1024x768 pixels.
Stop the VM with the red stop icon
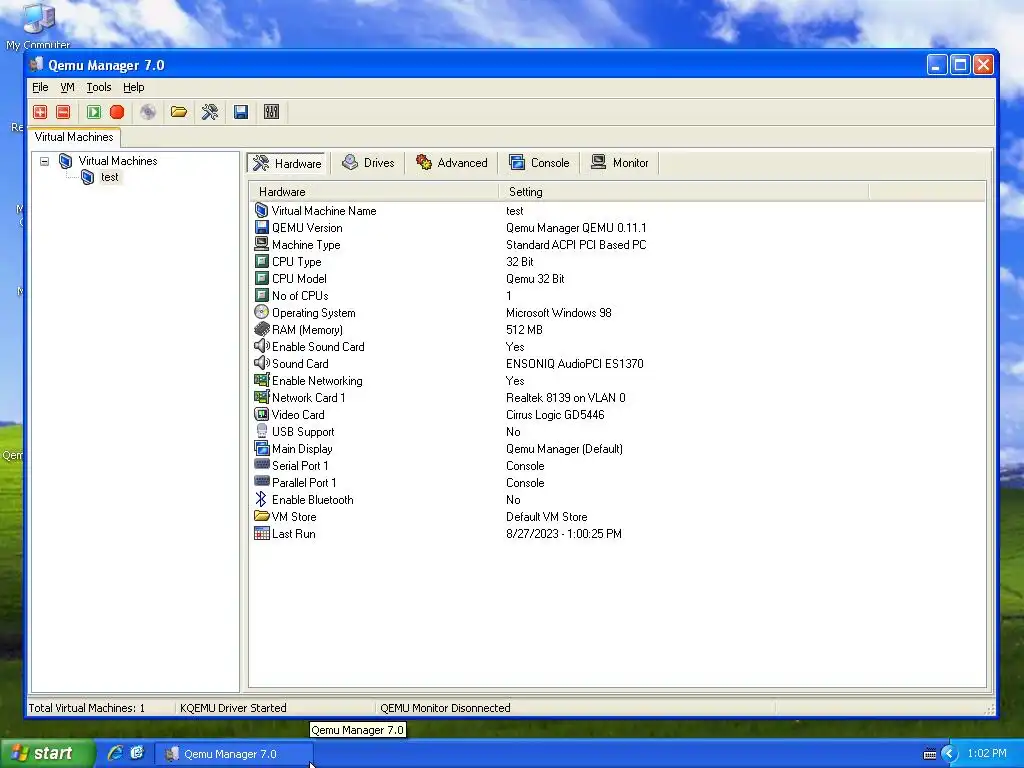117,112
